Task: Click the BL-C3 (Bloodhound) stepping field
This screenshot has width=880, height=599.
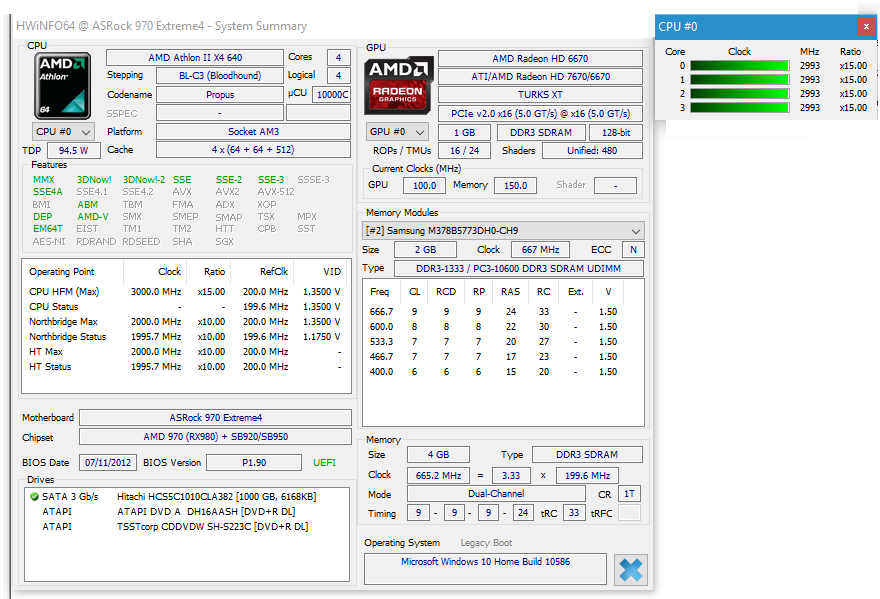Action: pyautogui.click(x=220, y=76)
